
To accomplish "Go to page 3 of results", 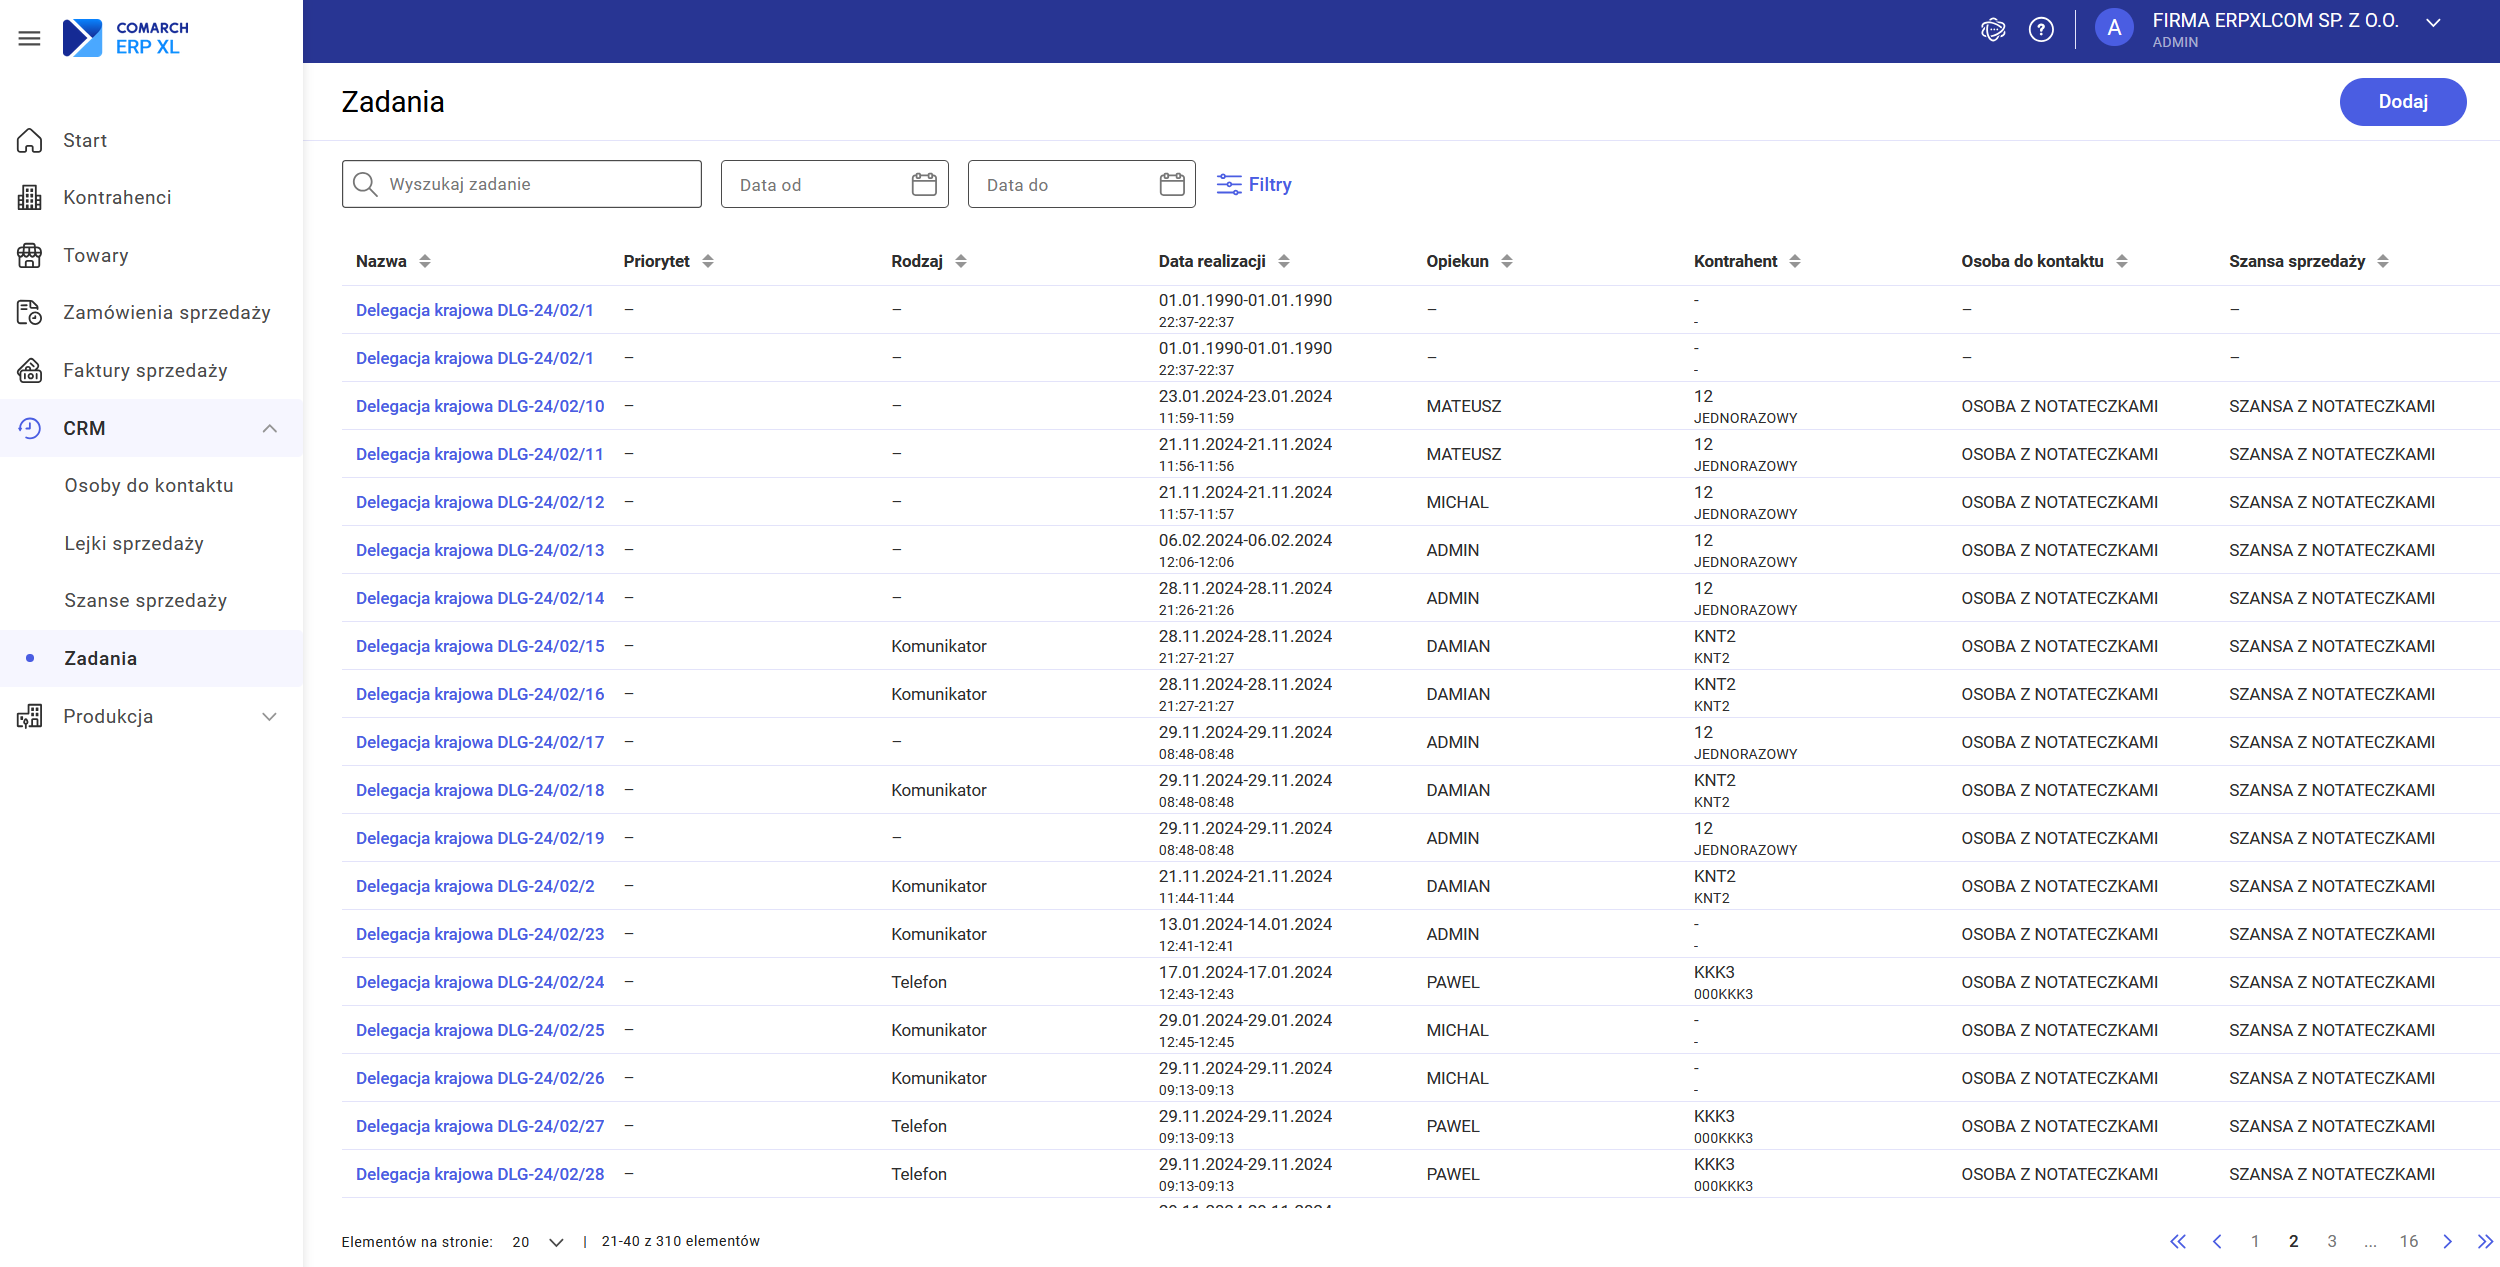I will coord(2332,1241).
